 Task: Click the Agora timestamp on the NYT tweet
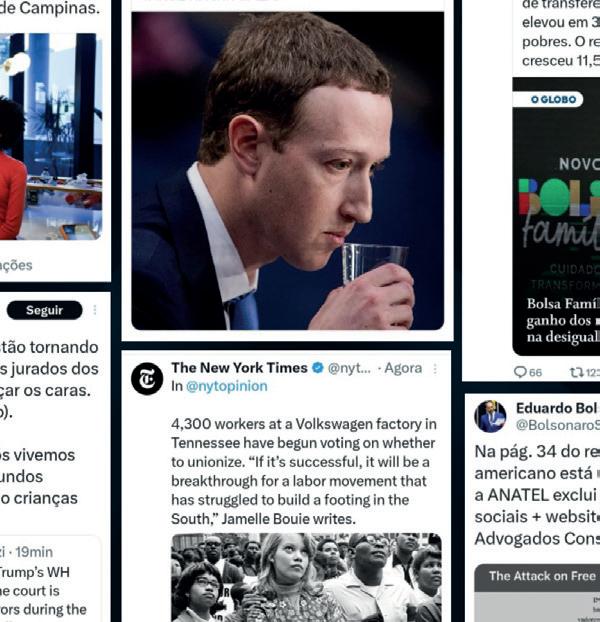click(x=403, y=368)
